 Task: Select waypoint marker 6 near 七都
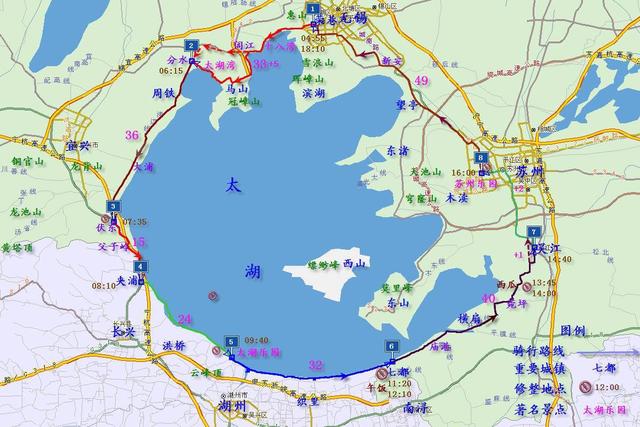point(391,347)
